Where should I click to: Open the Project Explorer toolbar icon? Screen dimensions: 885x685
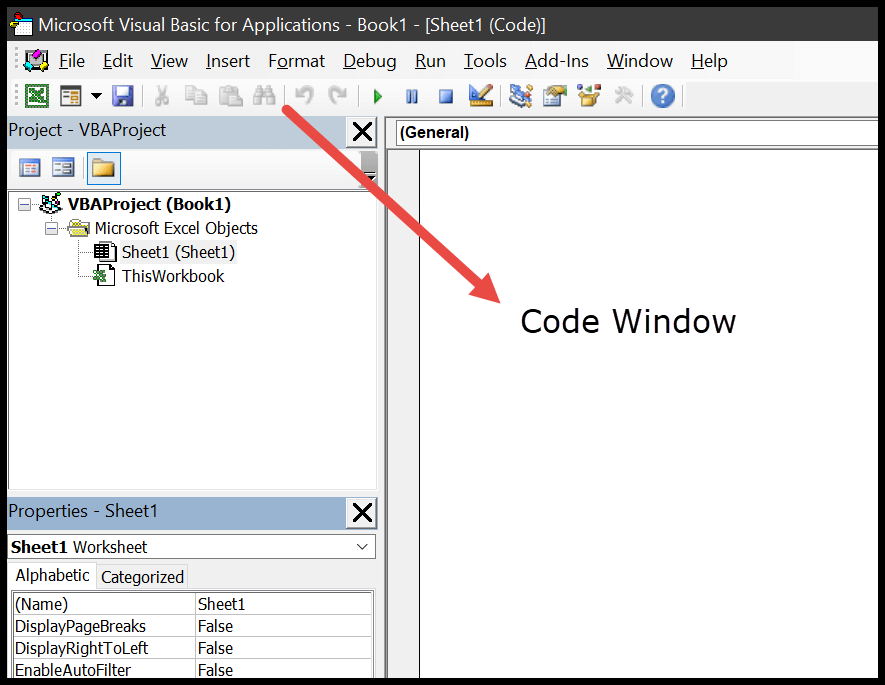click(x=520, y=96)
